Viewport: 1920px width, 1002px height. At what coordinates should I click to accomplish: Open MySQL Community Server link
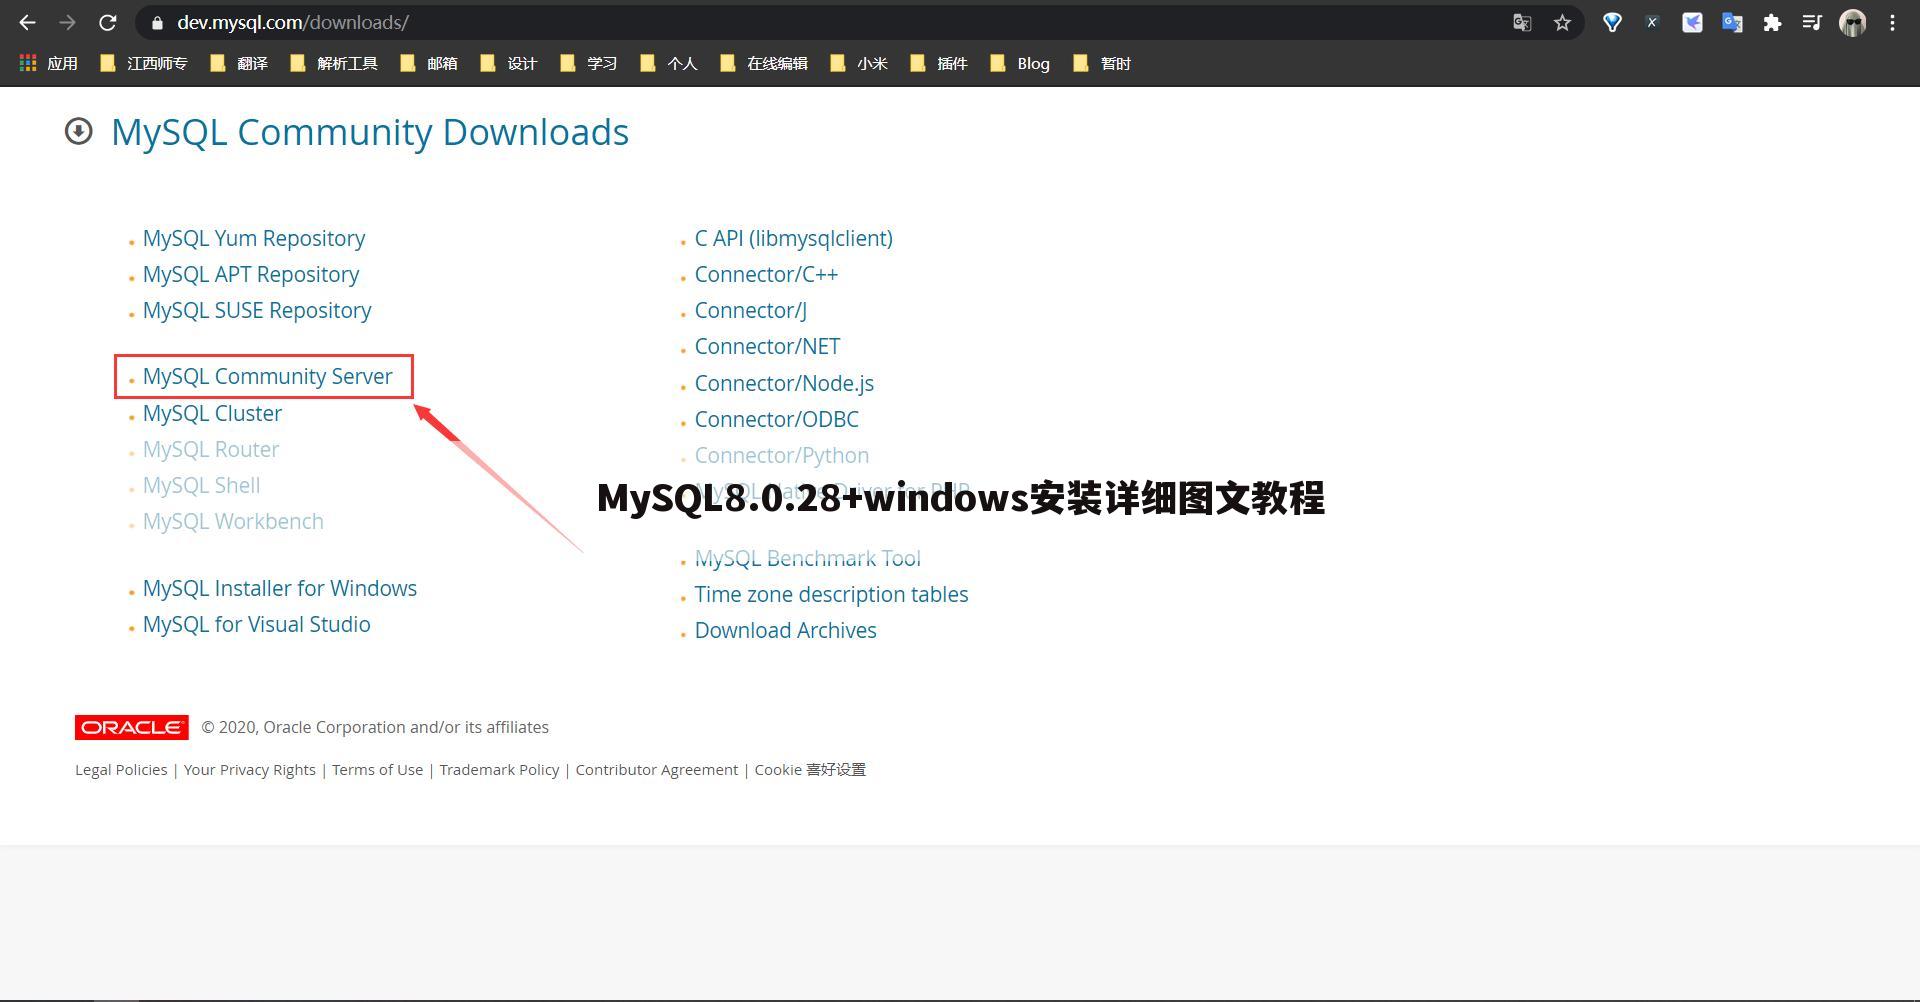(x=267, y=376)
